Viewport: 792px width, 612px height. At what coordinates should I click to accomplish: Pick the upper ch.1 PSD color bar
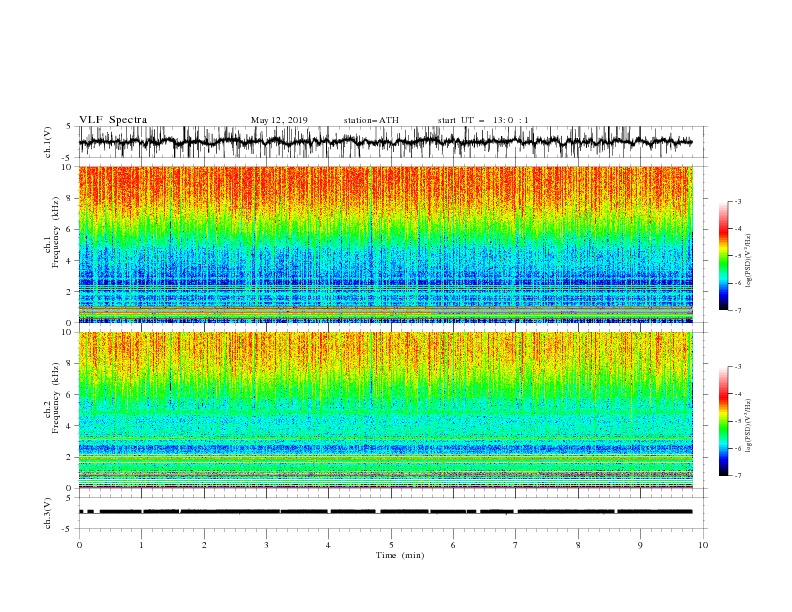(x=723, y=256)
